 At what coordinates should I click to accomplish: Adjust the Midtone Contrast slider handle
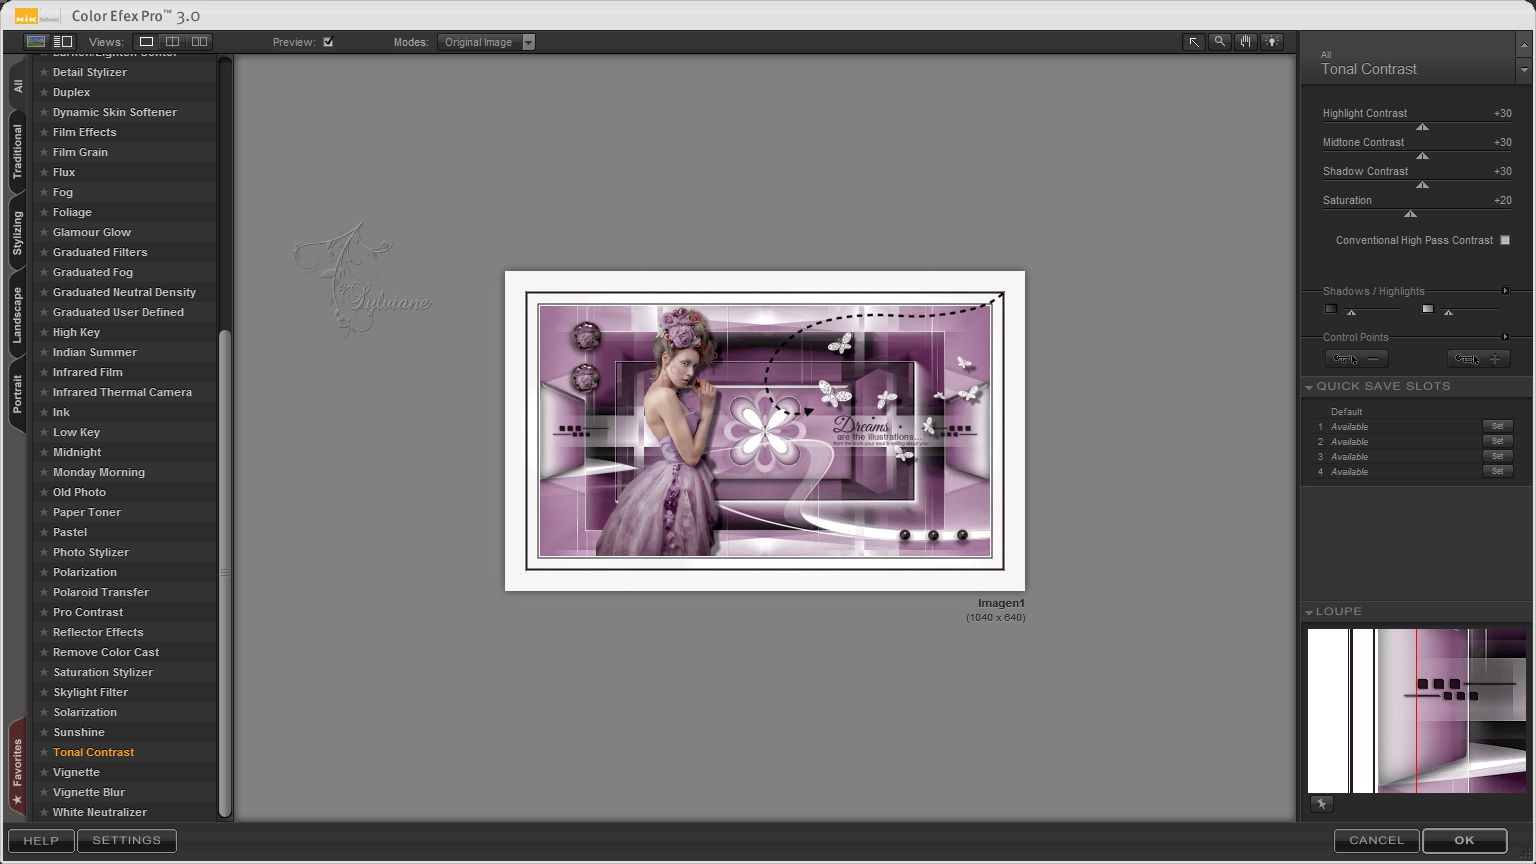[1422, 156]
